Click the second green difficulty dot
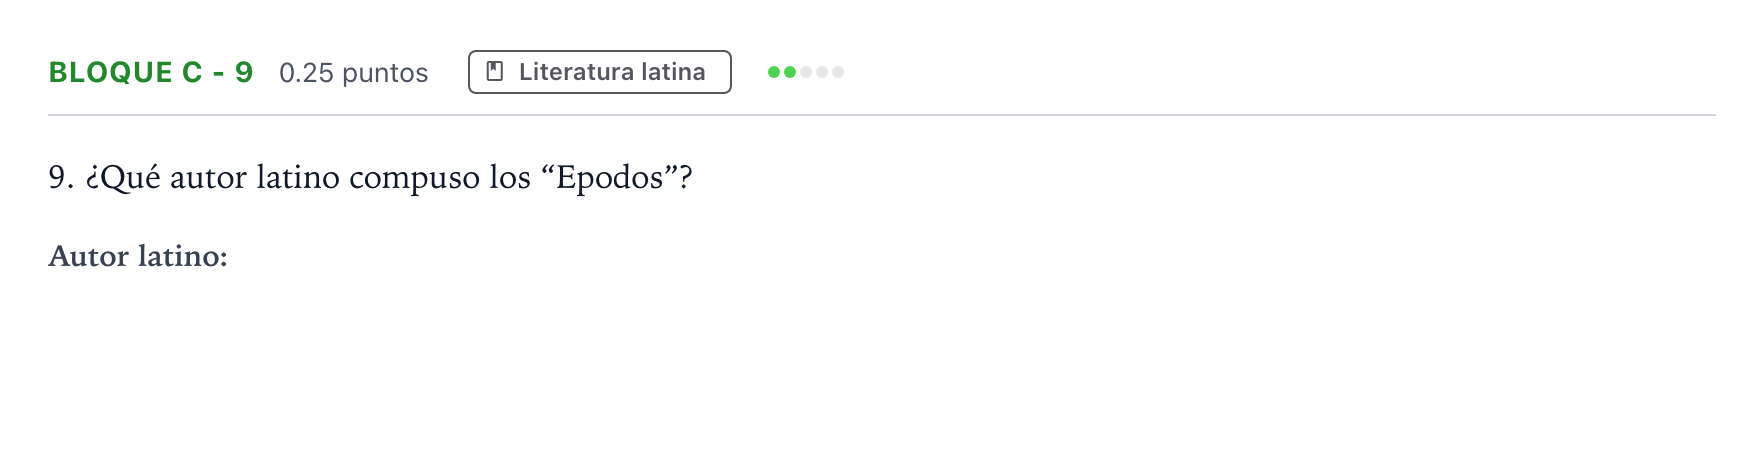 pyautogui.click(x=790, y=72)
